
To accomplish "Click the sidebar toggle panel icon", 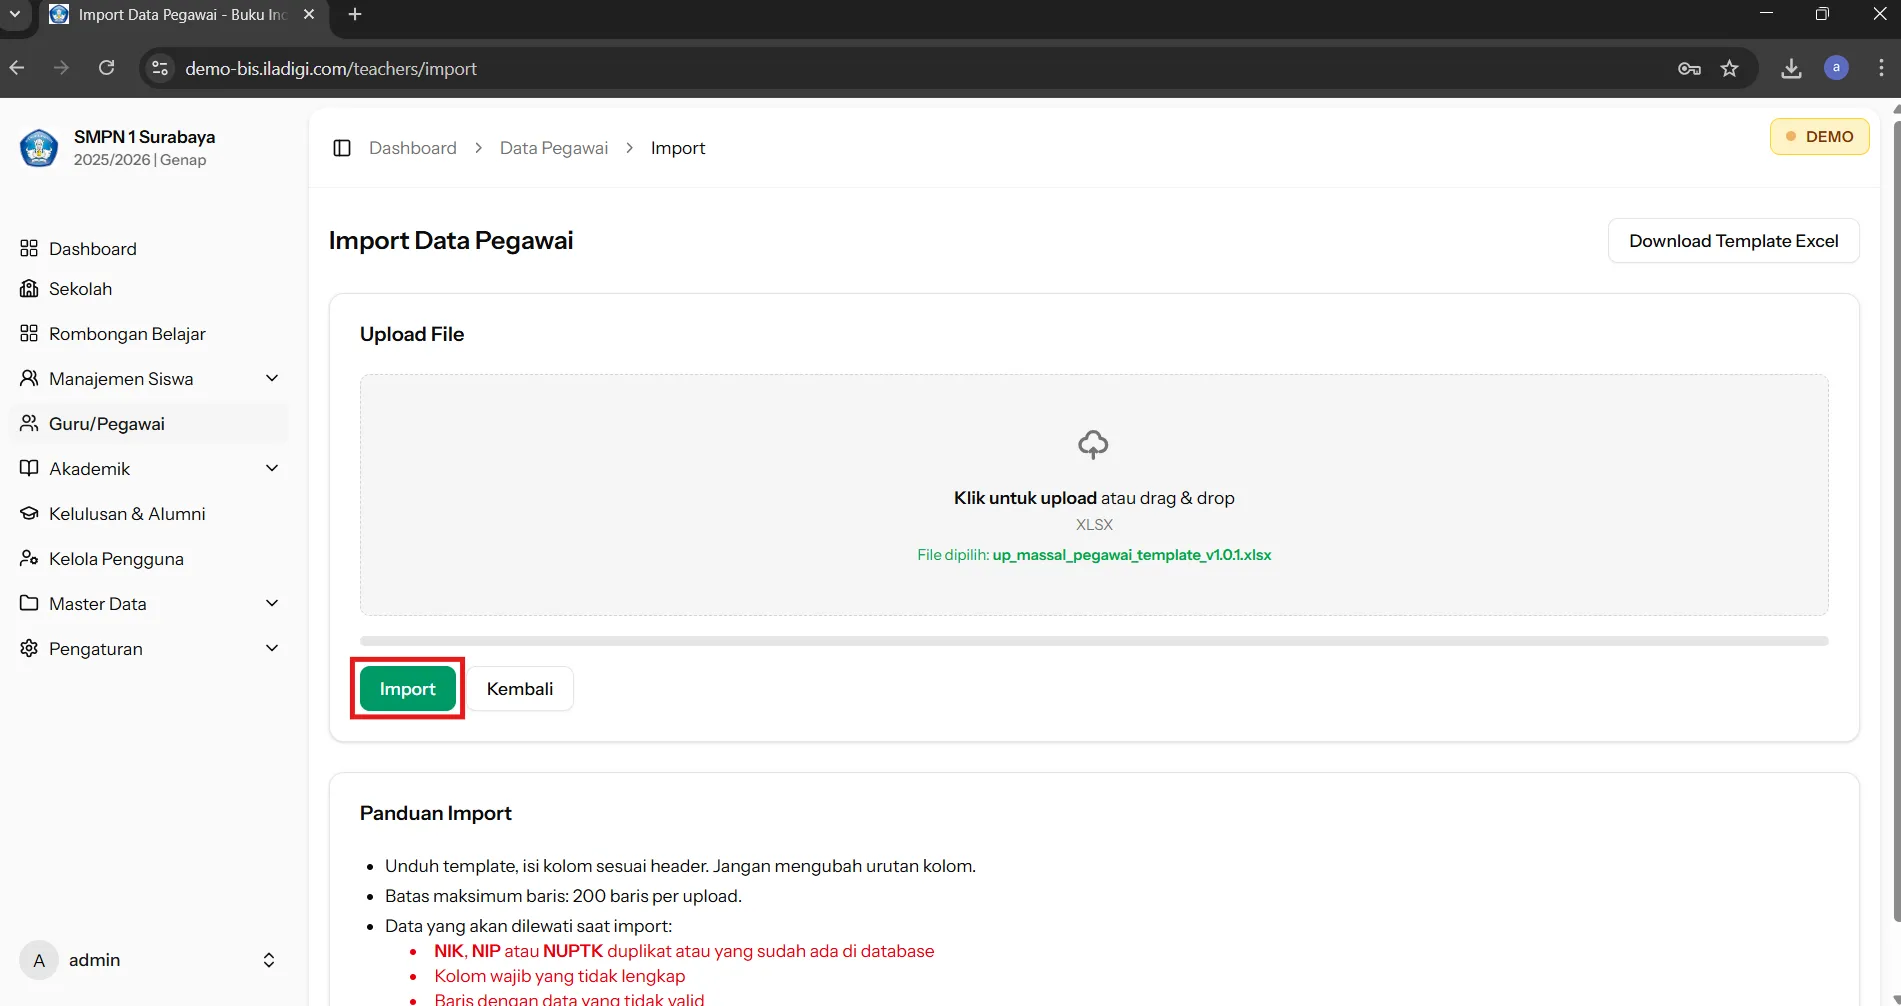I will pos(342,148).
